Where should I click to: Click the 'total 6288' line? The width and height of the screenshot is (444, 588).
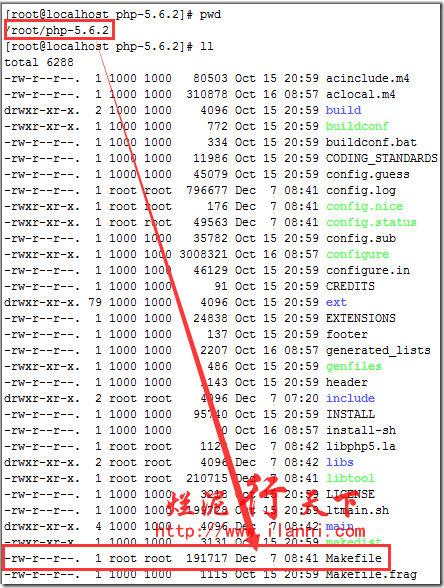(x=39, y=62)
